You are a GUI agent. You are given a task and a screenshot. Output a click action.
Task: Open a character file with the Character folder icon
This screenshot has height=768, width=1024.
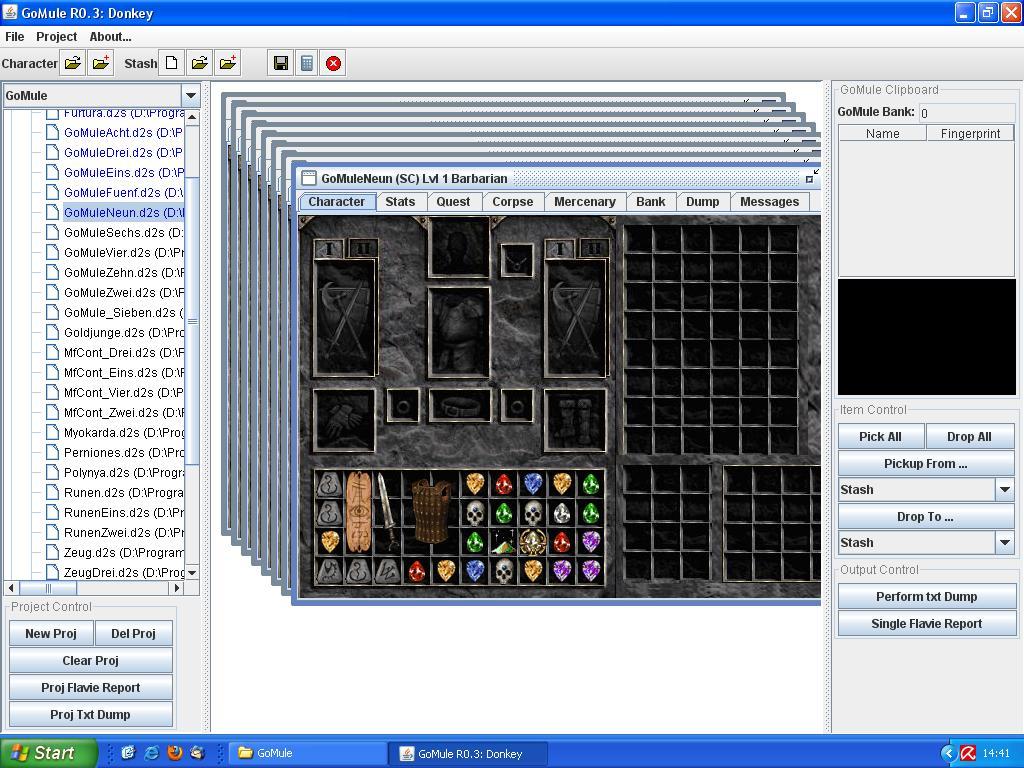tap(73, 63)
